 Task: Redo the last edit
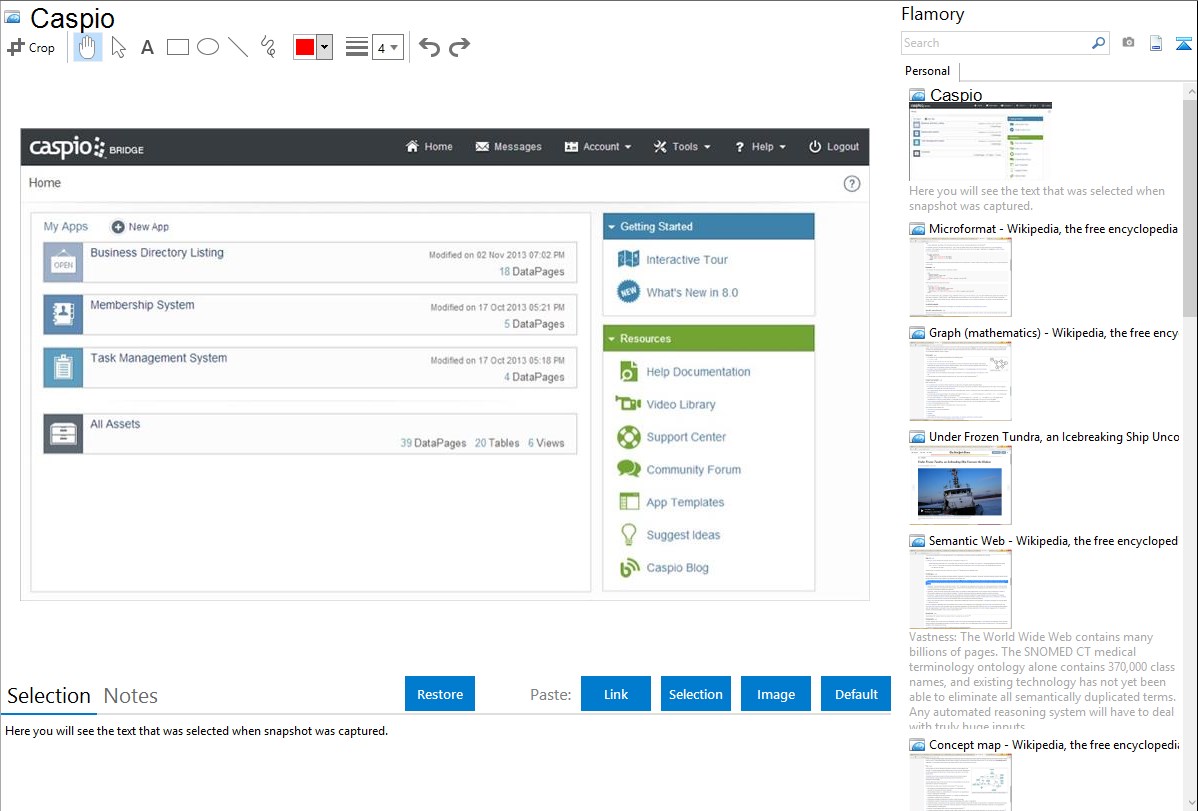(x=459, y=47)
